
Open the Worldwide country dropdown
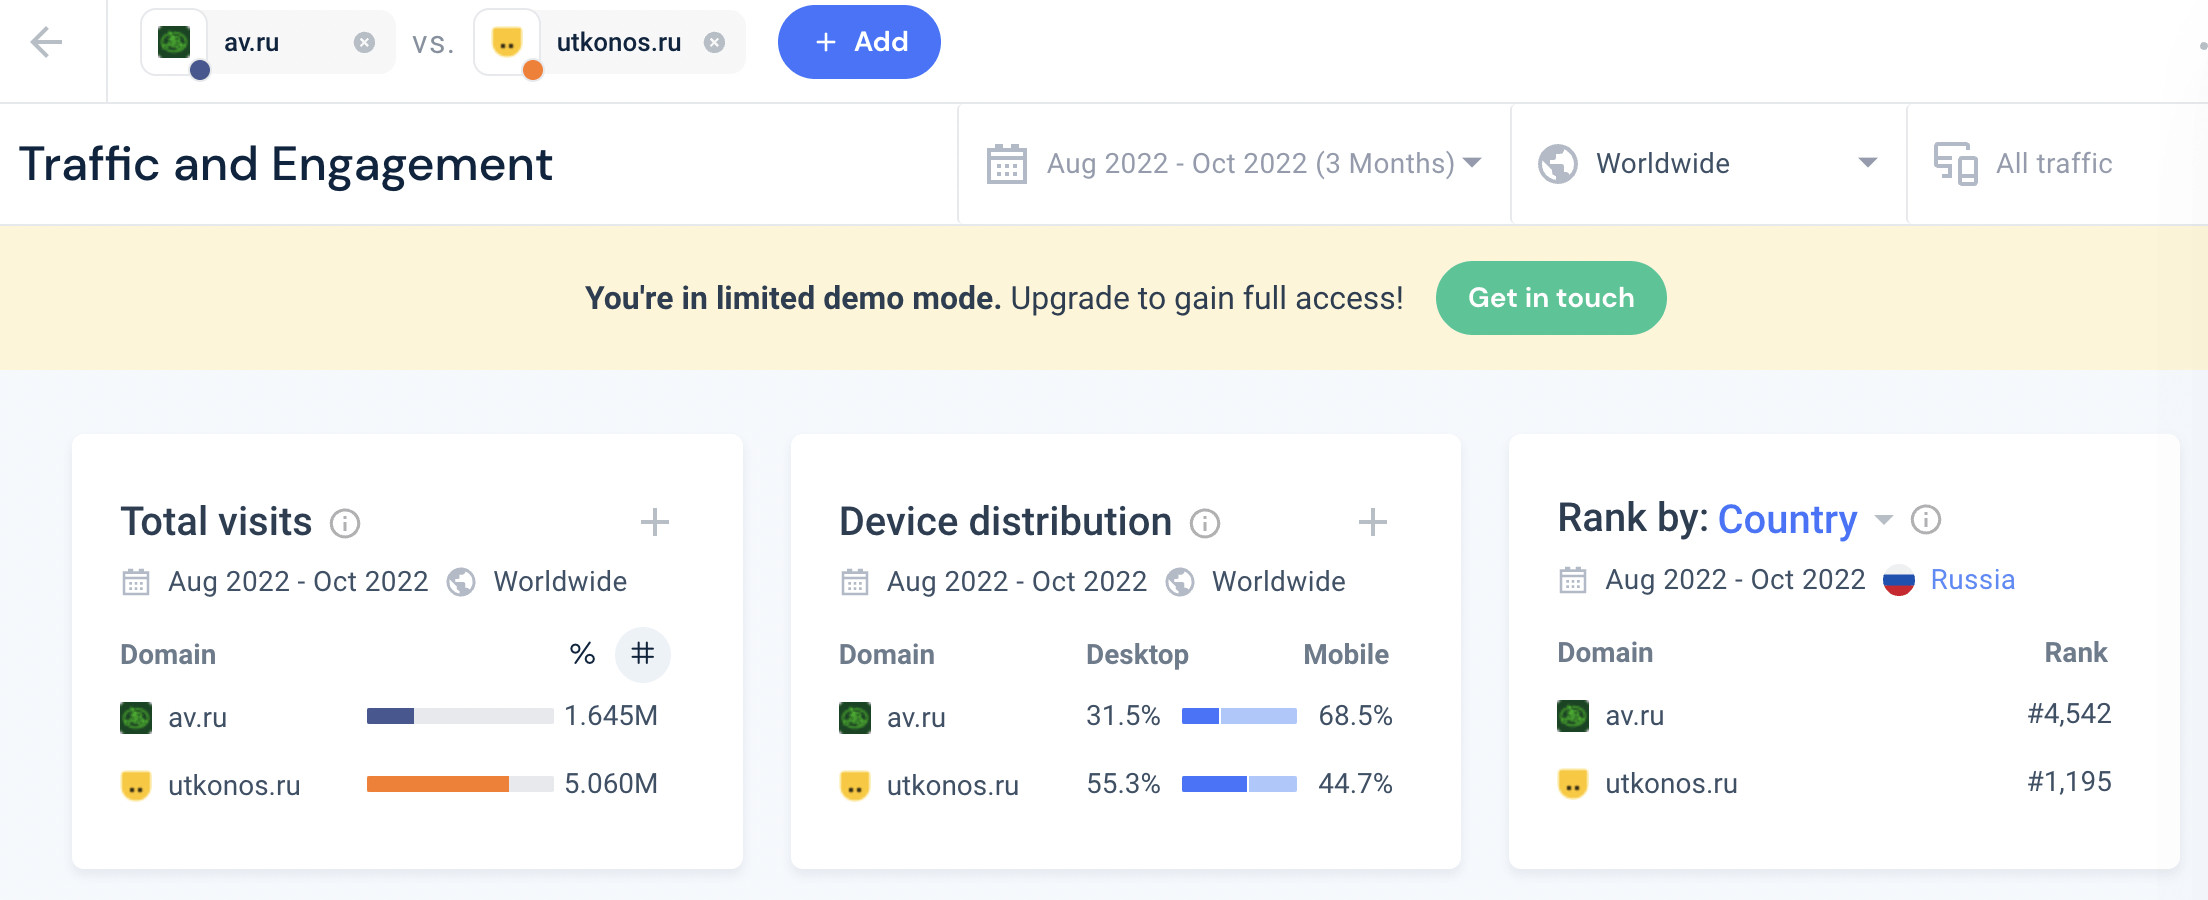tap(1707, 163)
